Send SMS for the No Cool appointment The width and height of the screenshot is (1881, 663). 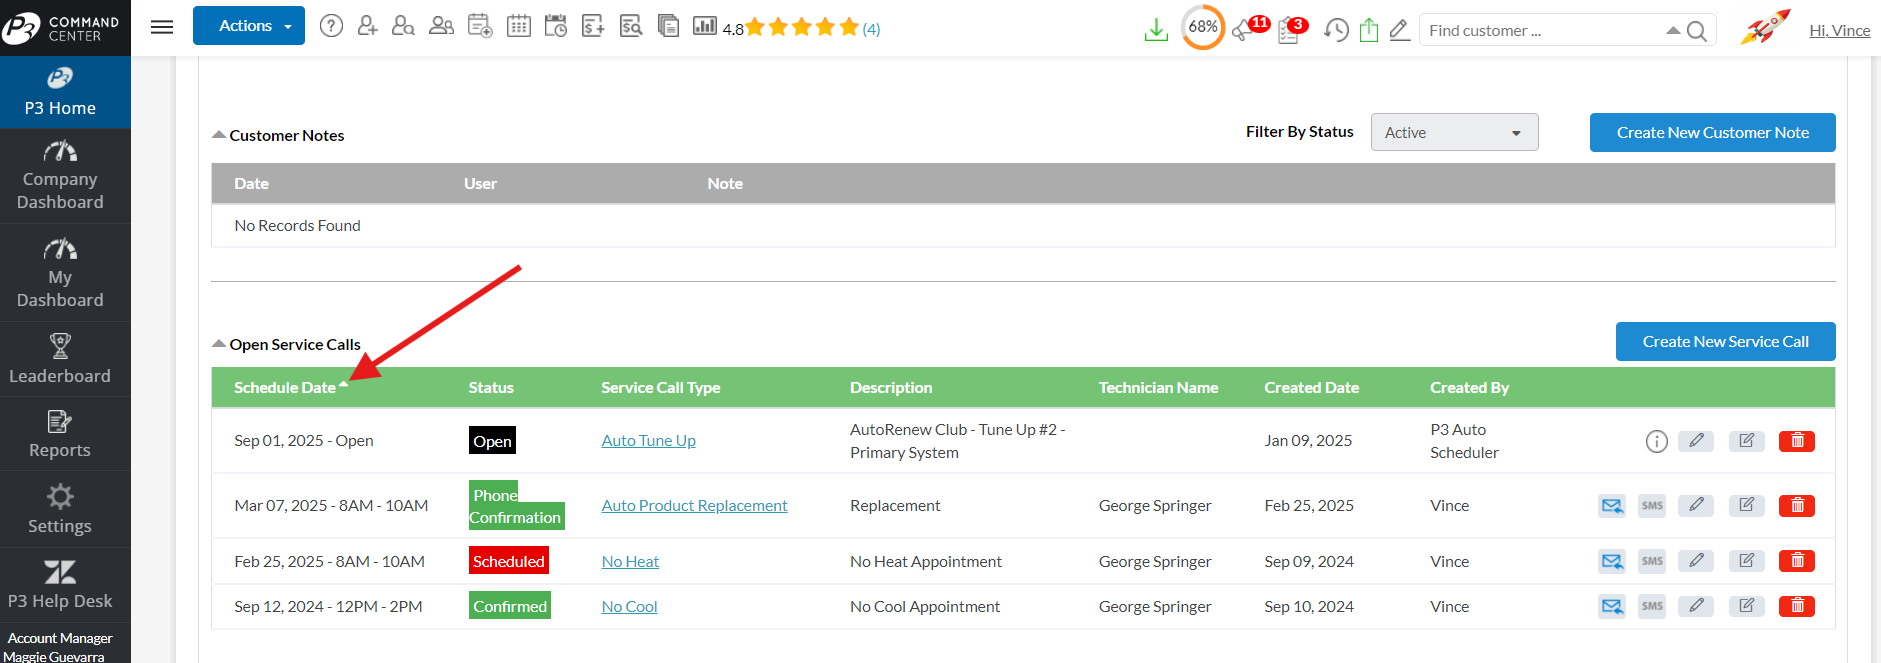point(1651,606)
